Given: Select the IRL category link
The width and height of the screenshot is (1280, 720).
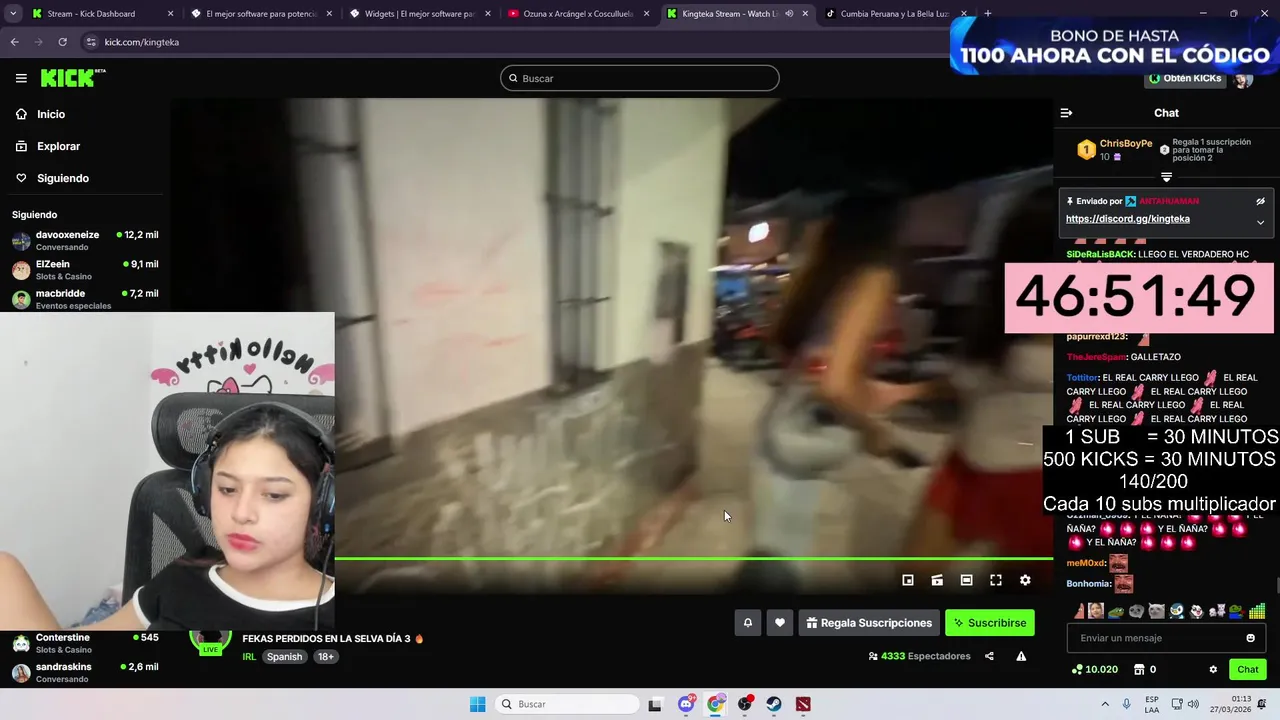Looking at the screenshot, I should 249,657.
